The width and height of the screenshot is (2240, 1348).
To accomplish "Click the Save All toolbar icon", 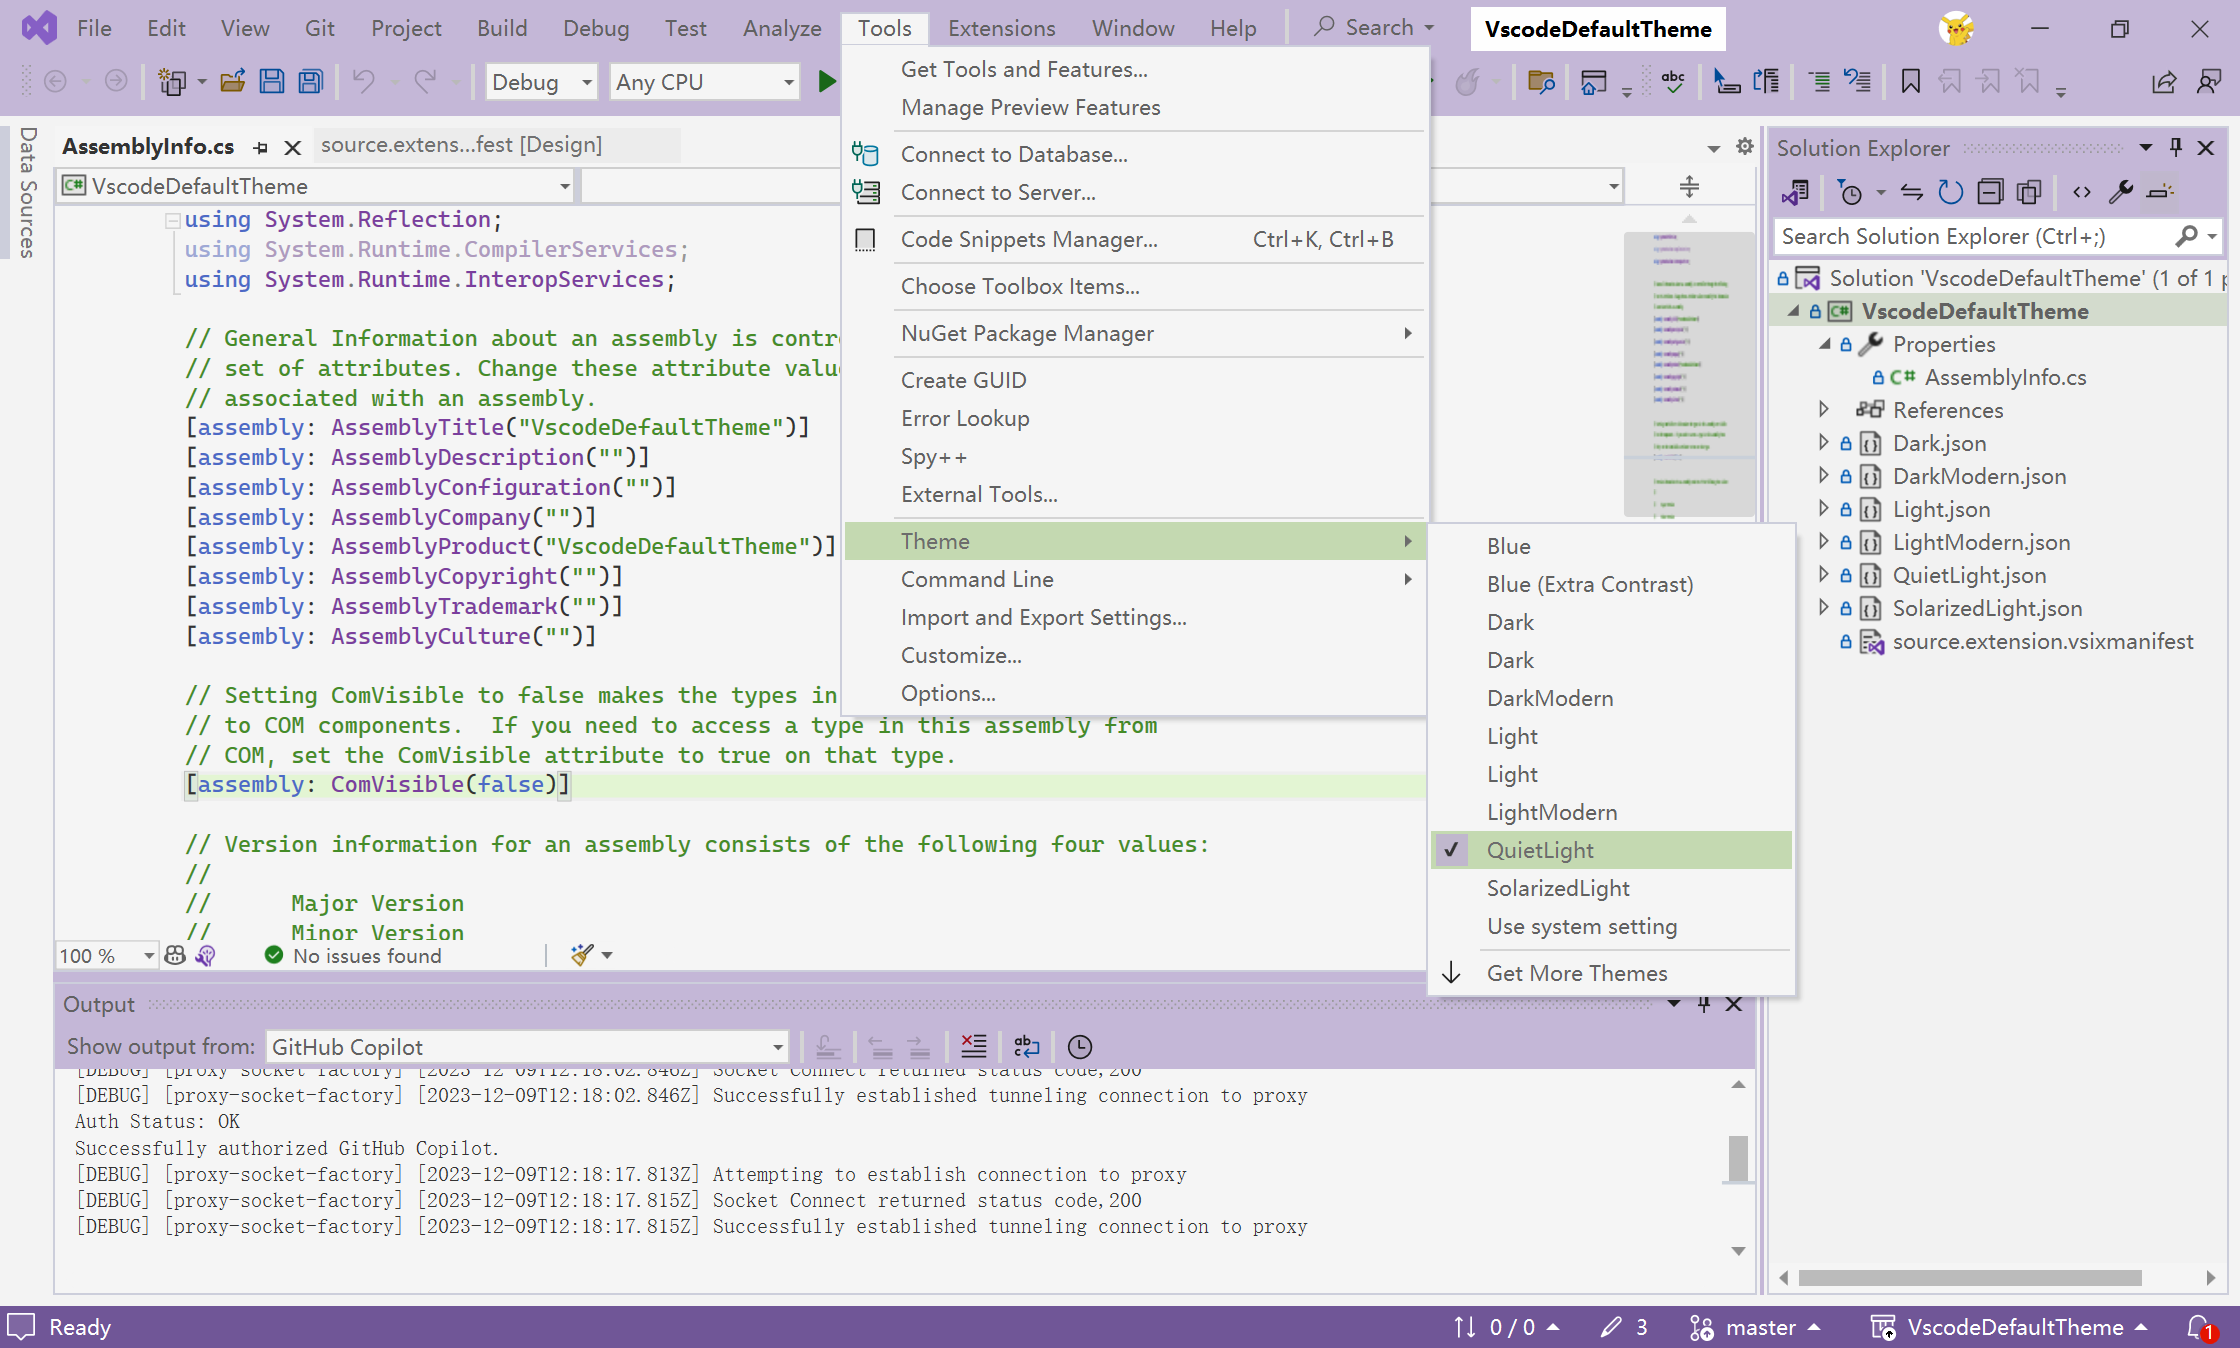I will (x=311, y=81).
